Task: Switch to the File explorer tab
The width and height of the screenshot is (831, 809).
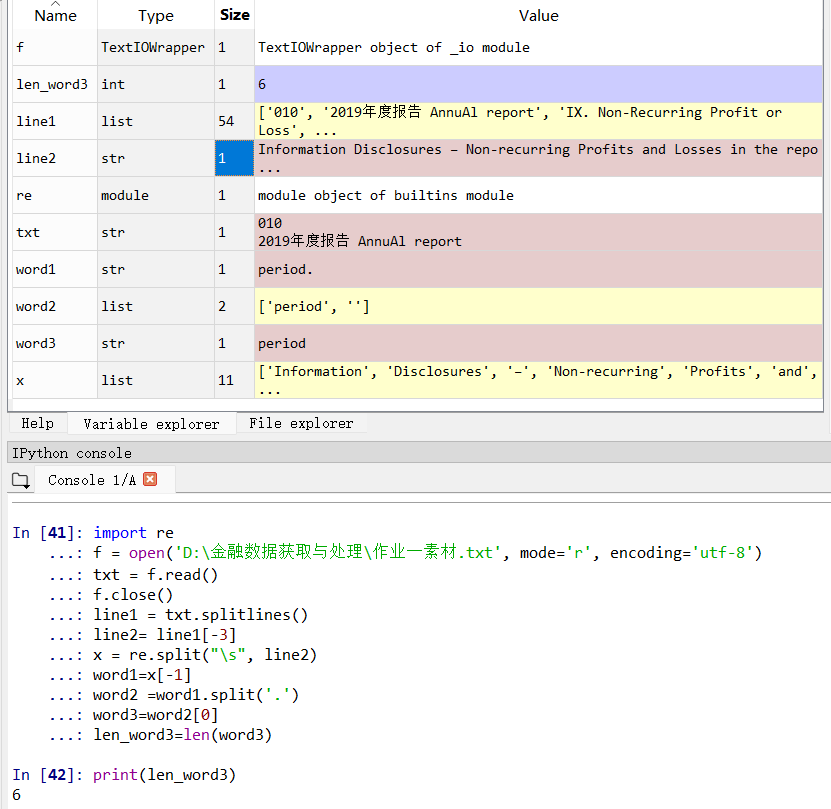Action: coord(301,423)
